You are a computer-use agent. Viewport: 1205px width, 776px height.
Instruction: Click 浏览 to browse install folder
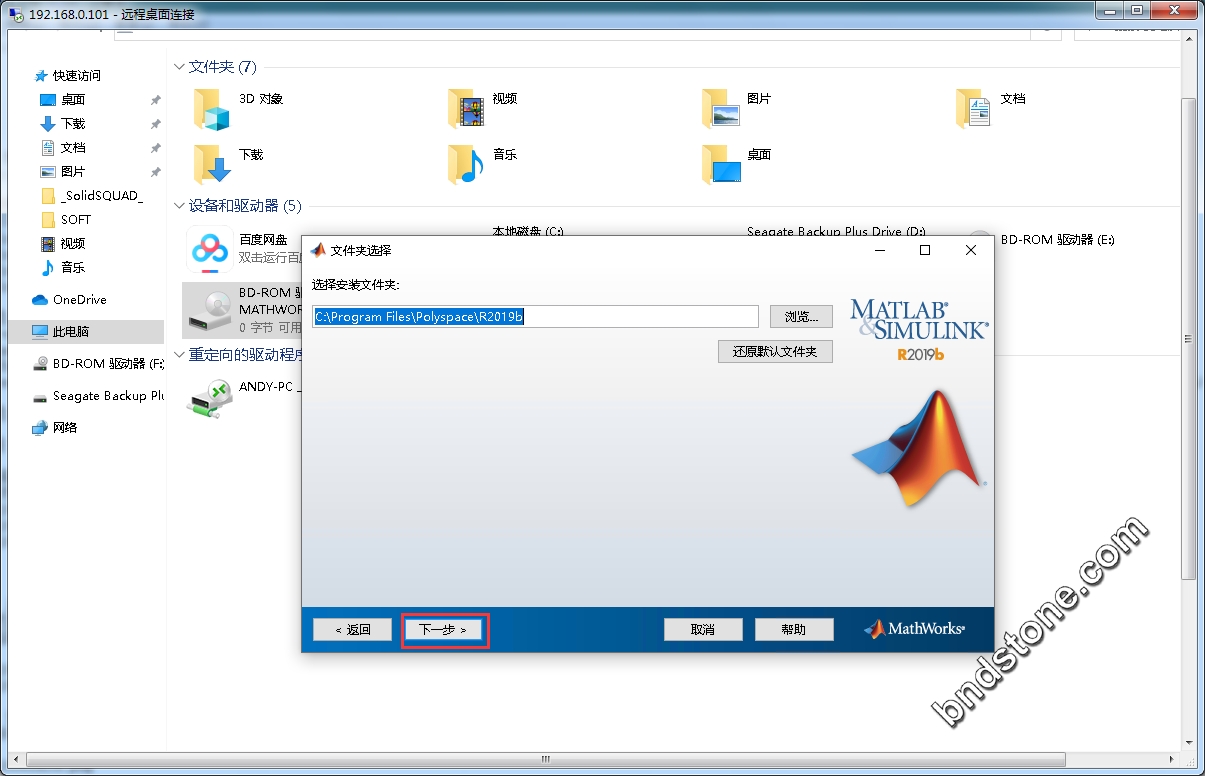[x=800, y=317]
